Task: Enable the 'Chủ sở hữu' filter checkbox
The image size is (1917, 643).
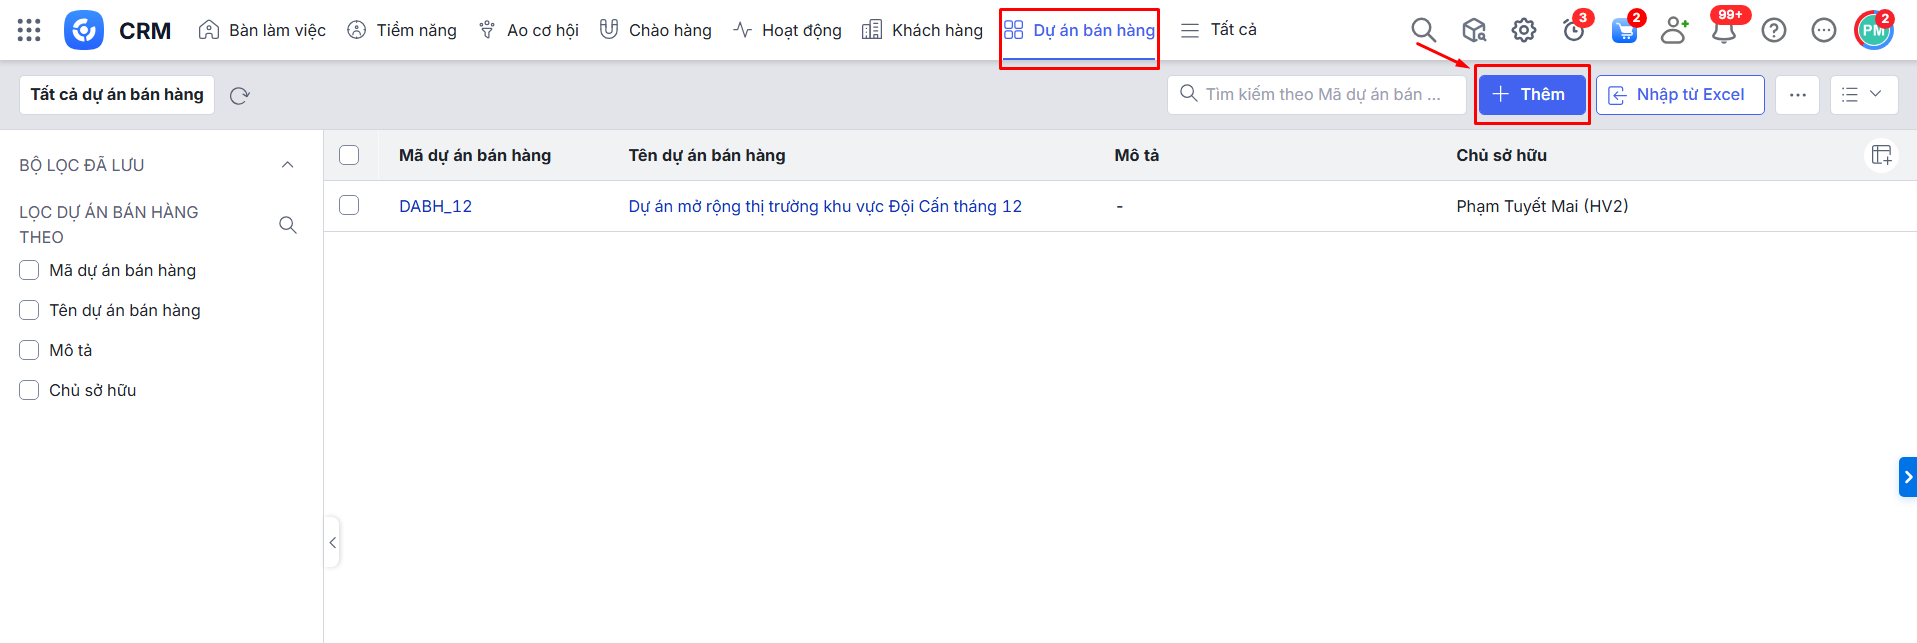Action: point(29,390)
